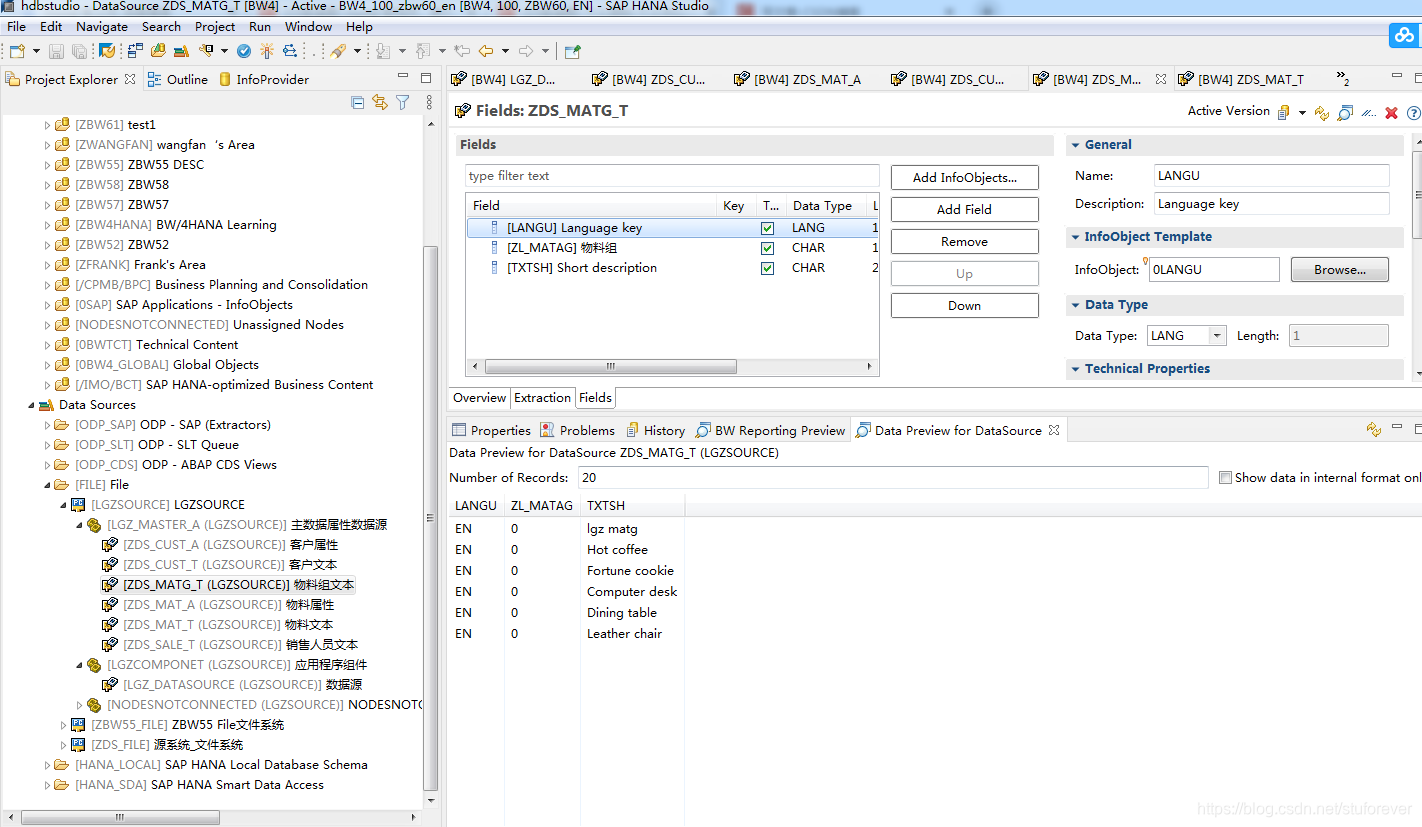Viewport: 1422px width, 827px height.
Task: Click the spark wizard icon in main toolbar
Action: coord(267,51)
